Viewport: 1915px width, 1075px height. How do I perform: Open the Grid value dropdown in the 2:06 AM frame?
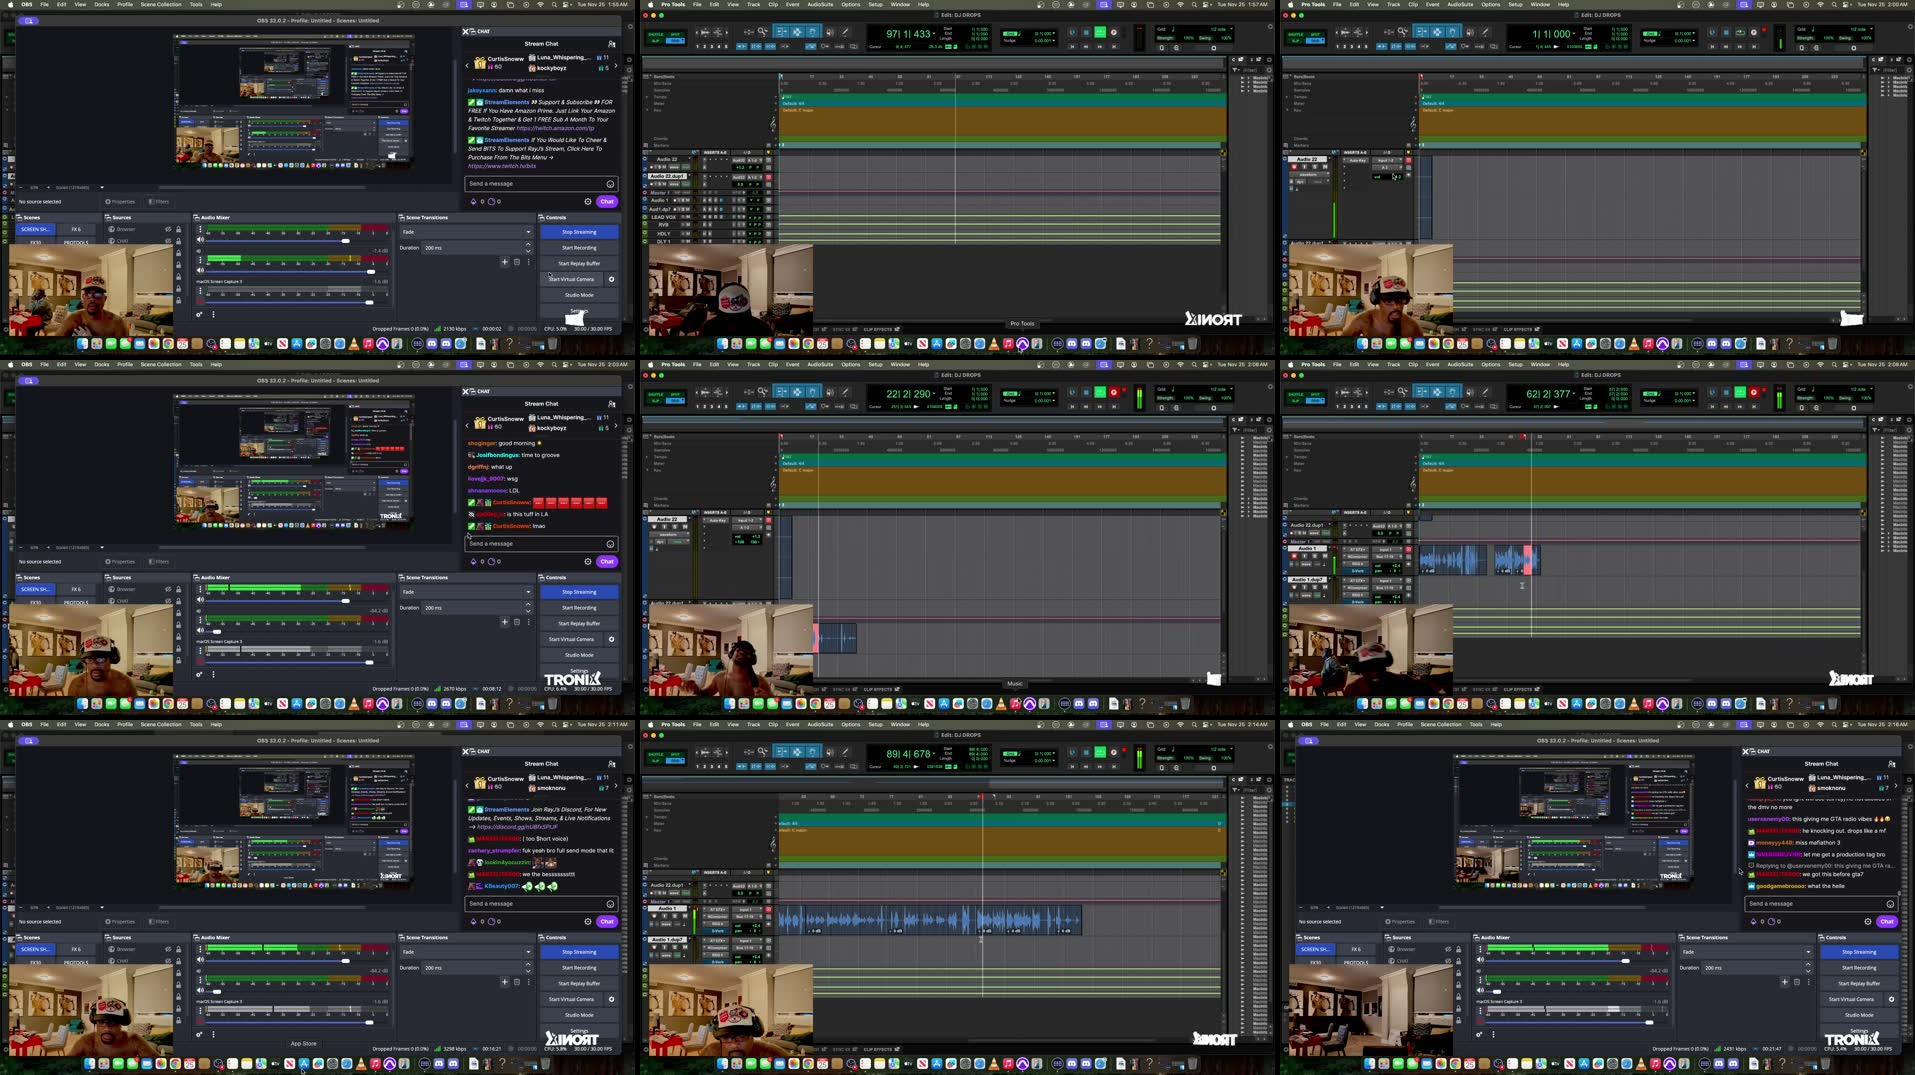(1231, 389)
